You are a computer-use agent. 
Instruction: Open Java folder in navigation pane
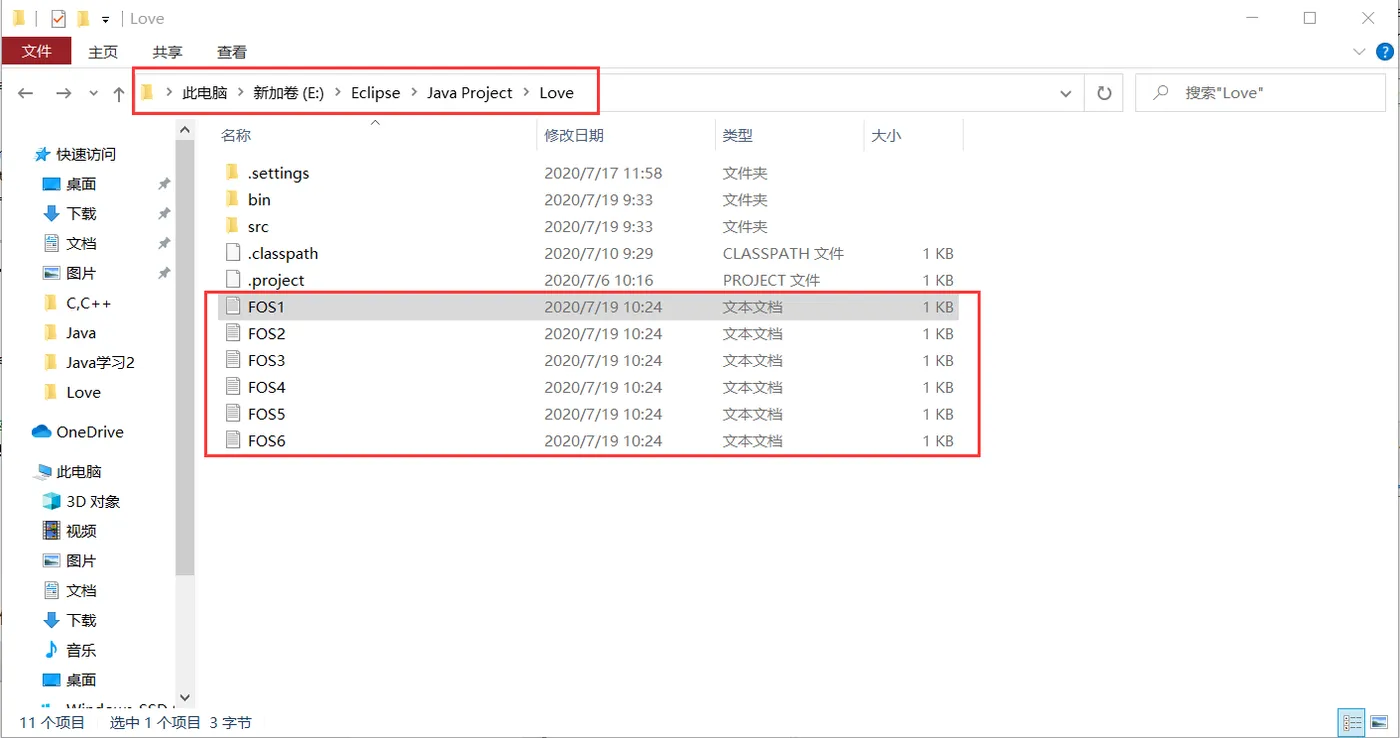pos(81,333)
